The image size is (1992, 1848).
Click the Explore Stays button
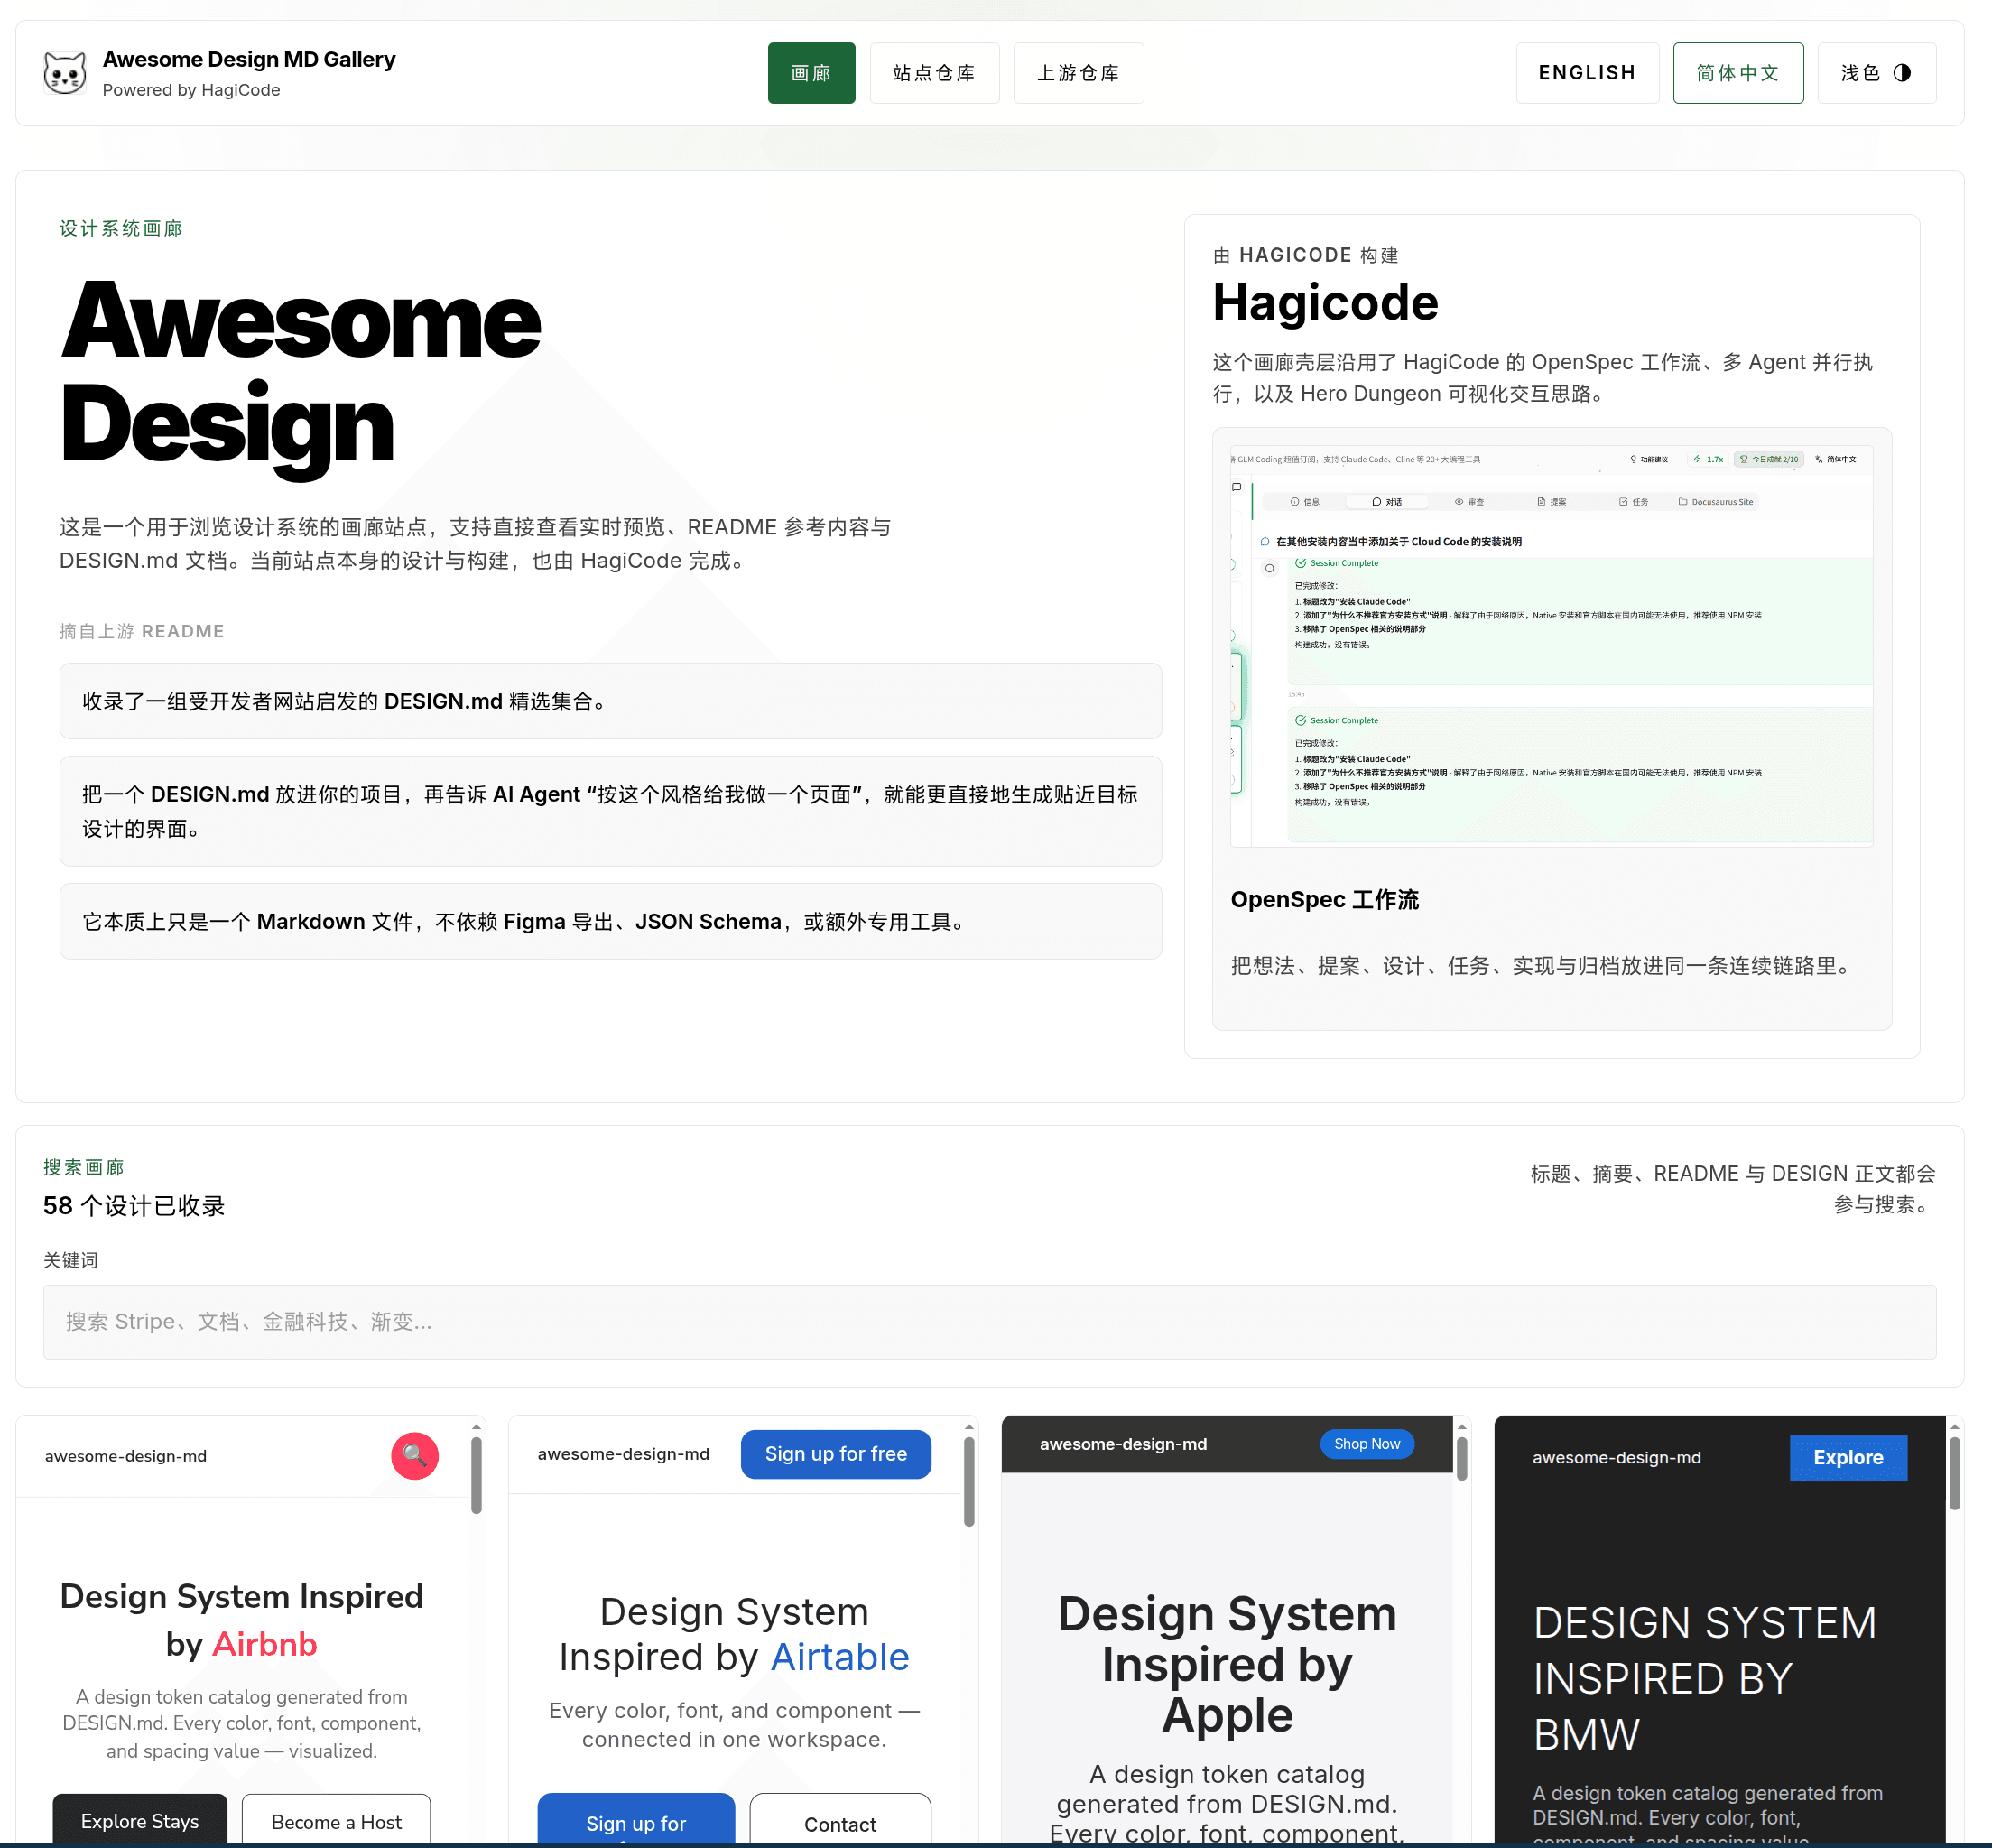[139, 1820]
